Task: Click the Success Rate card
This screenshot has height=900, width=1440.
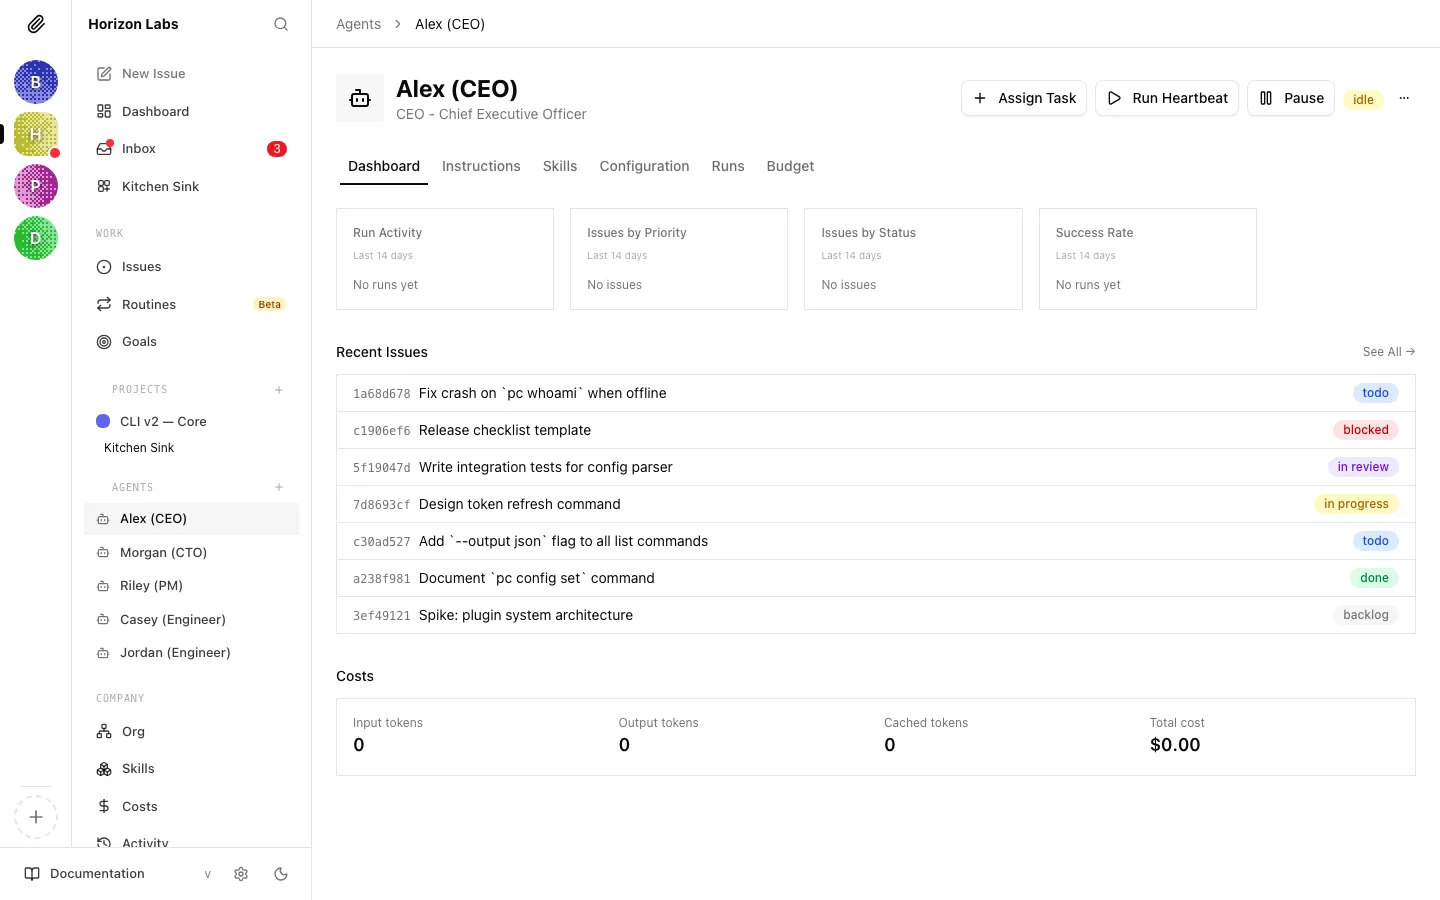Action: pyautogui.click(x=1148, y=259)
